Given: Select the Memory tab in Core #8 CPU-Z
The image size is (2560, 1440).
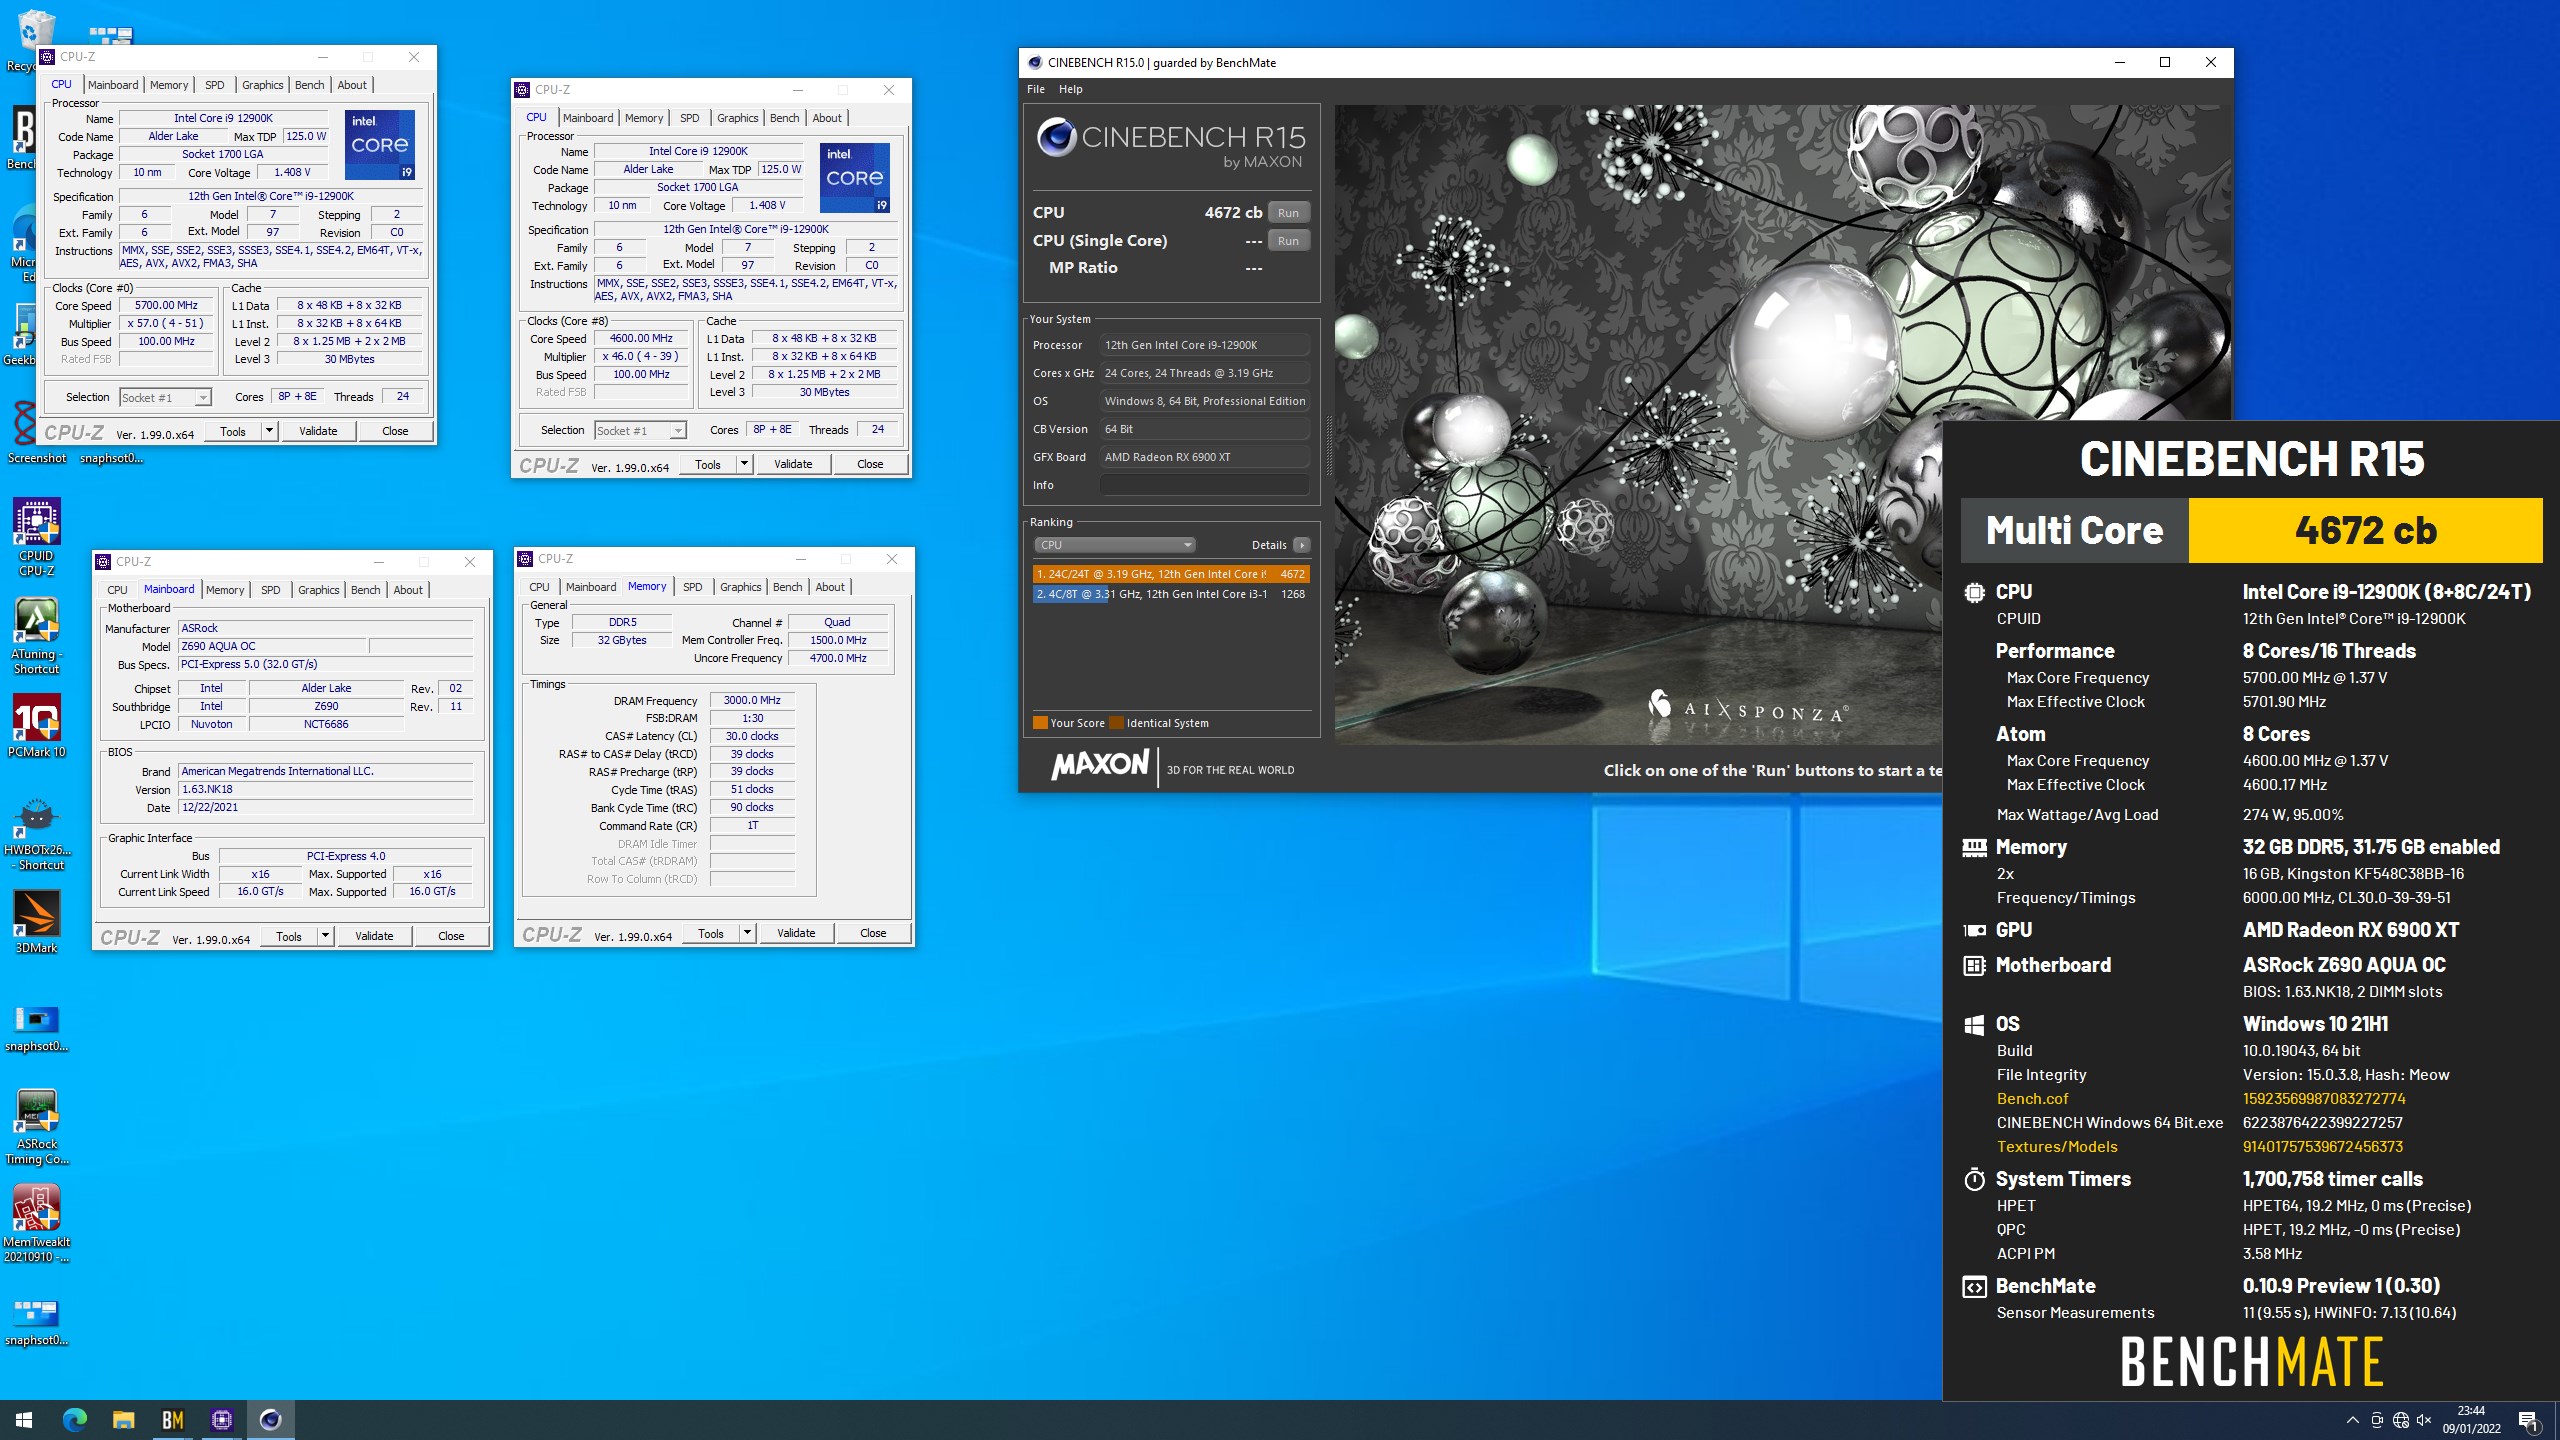Looking at the screenshot, I should tap(644, 118).
